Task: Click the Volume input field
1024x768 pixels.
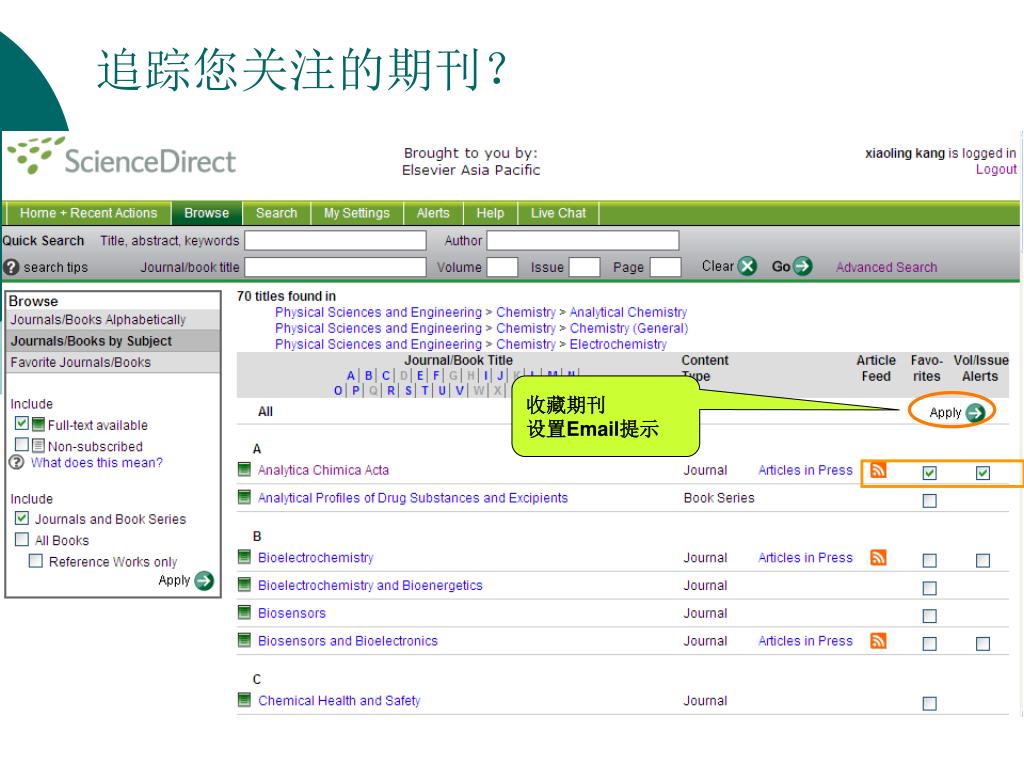Action: tap(502, 267)
